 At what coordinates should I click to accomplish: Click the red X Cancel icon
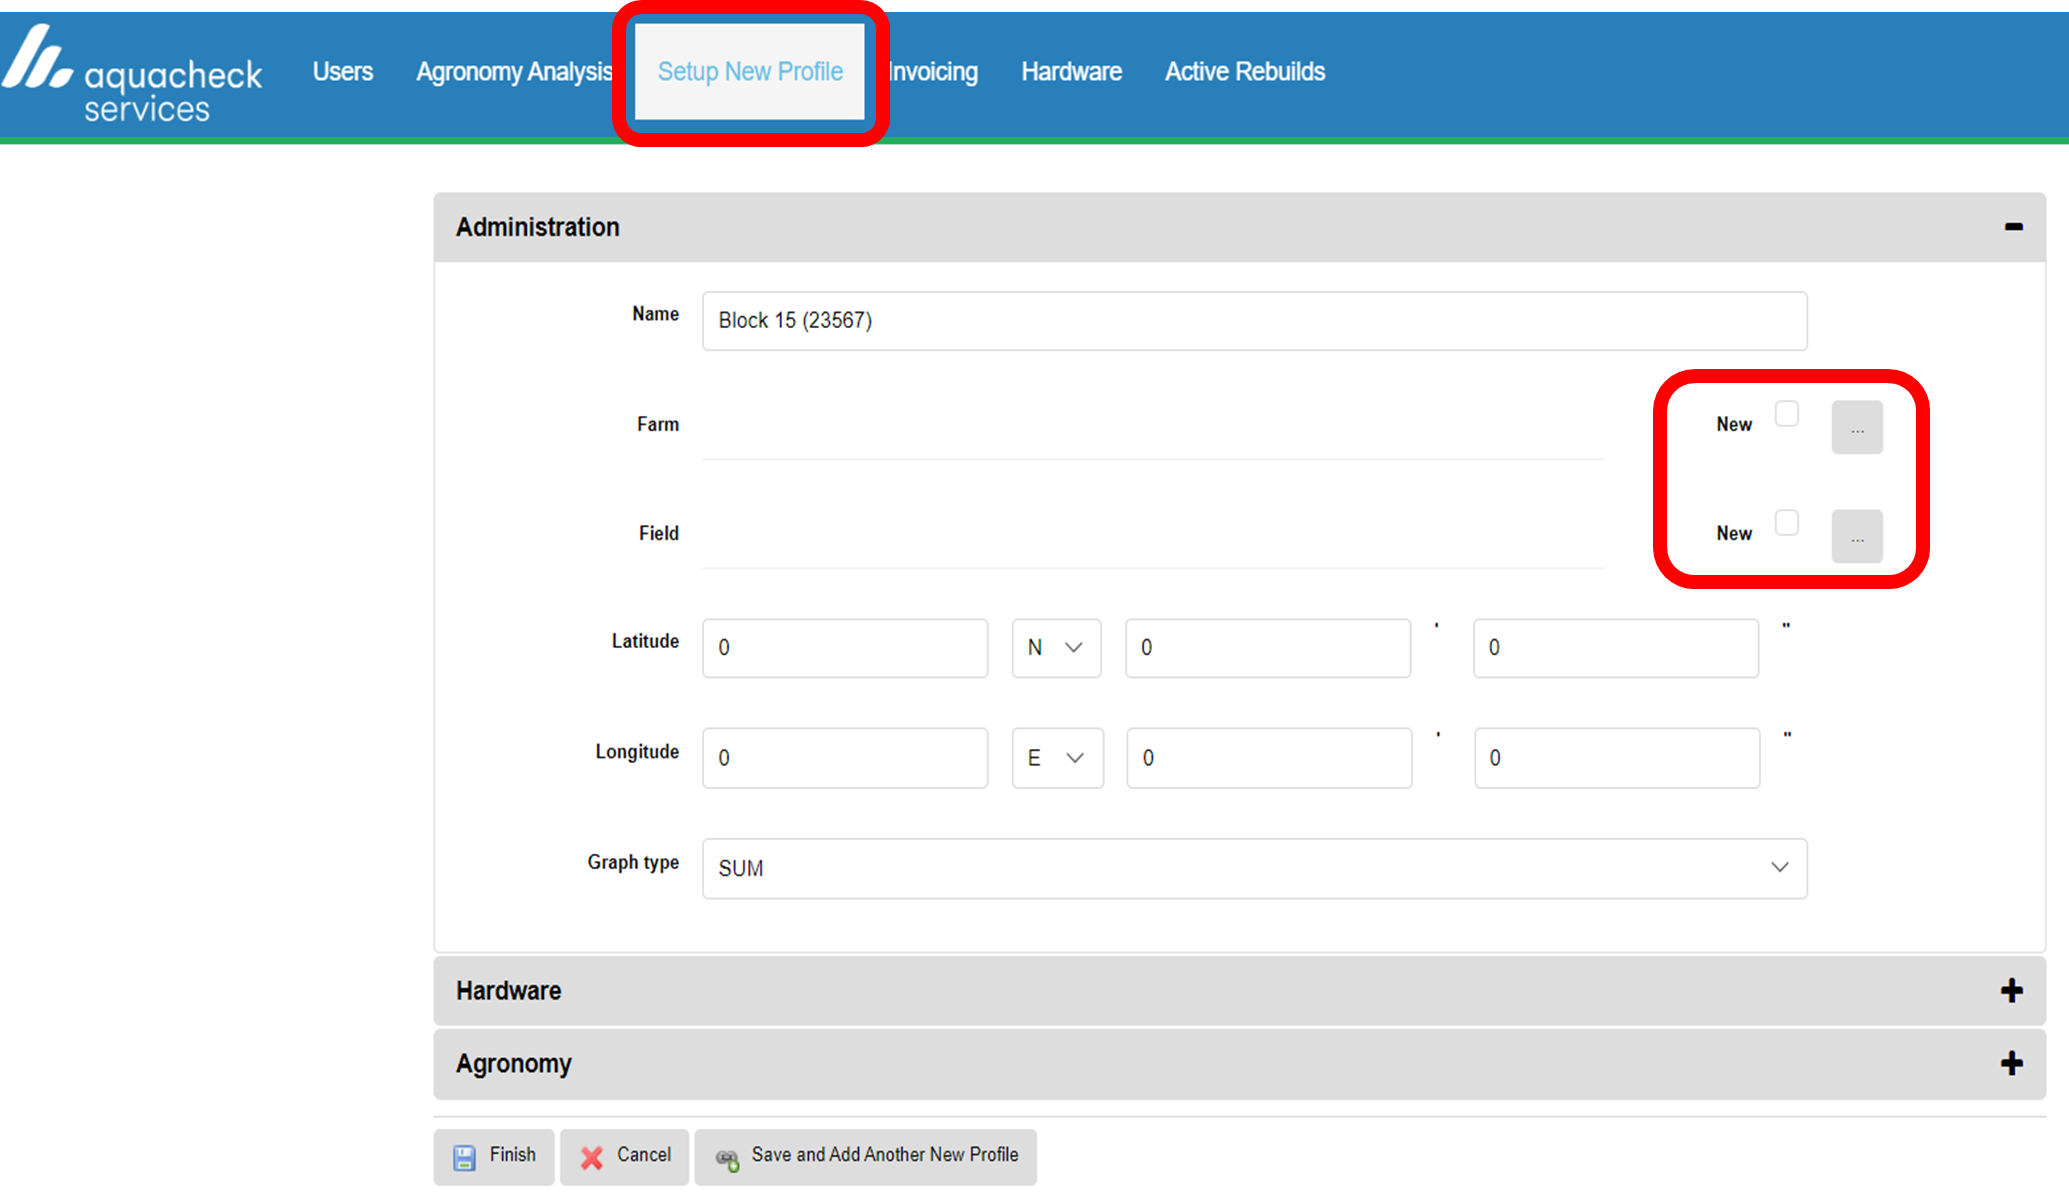[x=592, y=1157]
